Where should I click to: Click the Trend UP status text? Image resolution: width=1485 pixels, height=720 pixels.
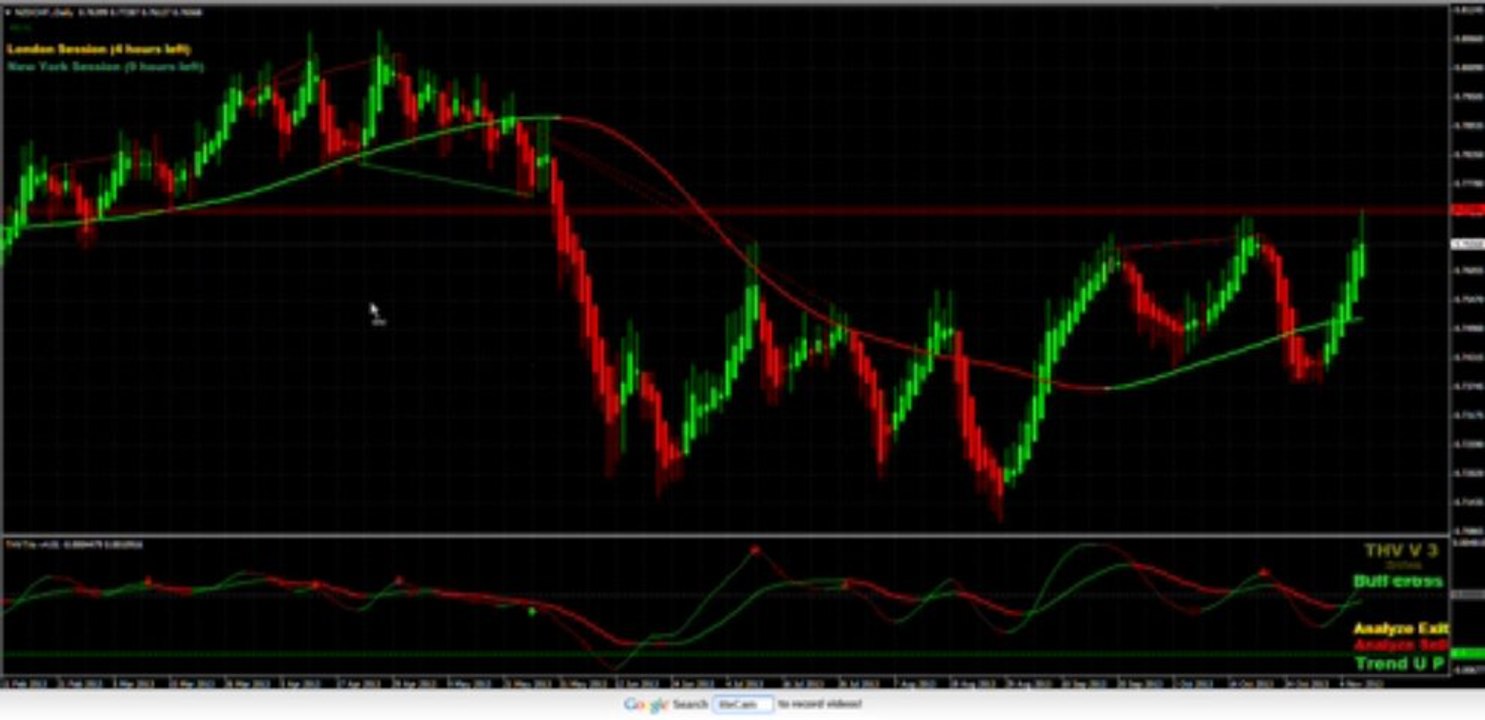[x=1400, y=664]
